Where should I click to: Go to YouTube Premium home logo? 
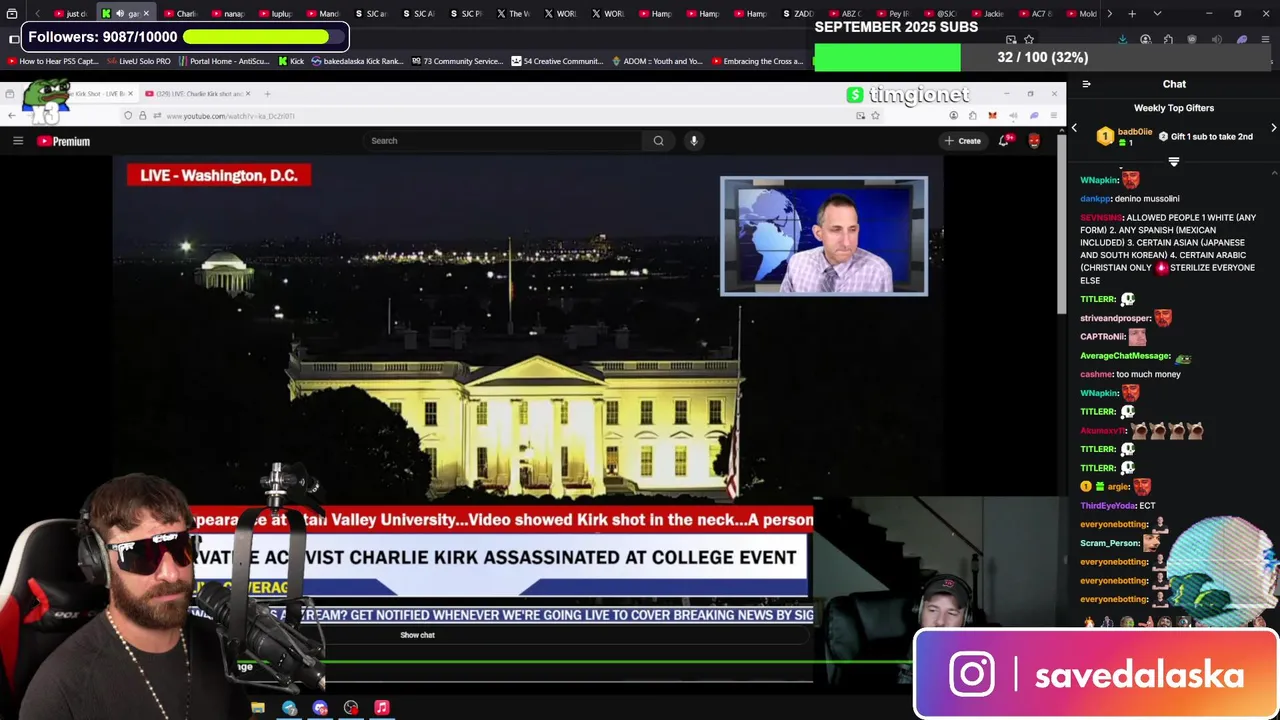[64, 141]
